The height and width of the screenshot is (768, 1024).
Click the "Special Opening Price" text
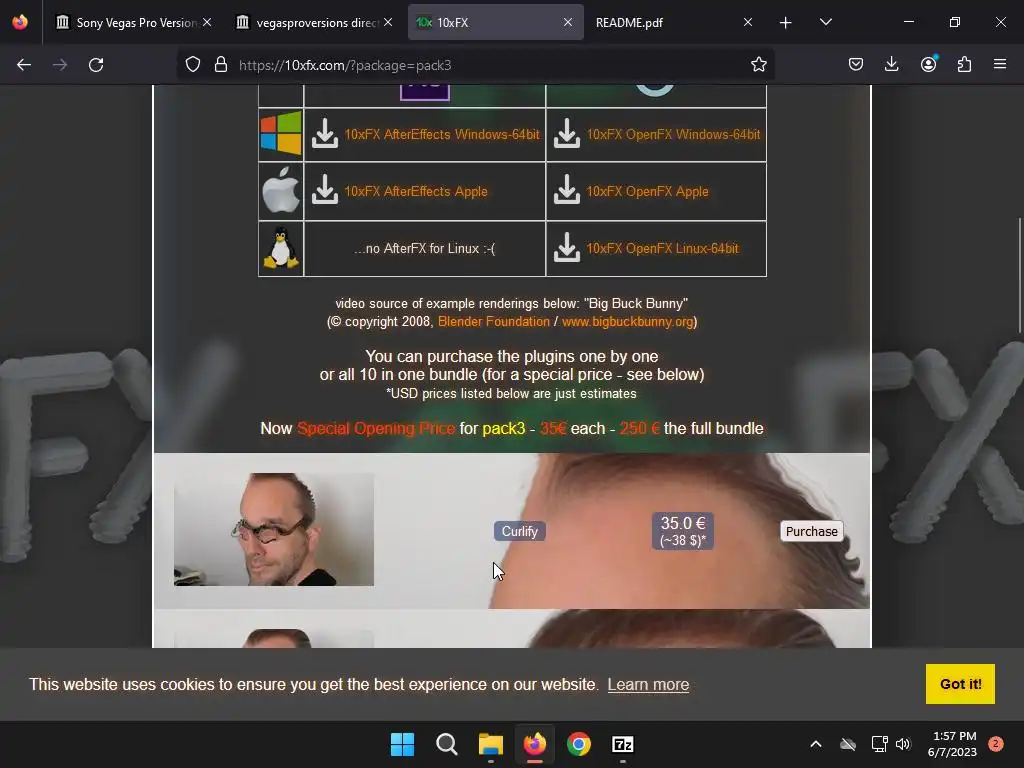tap(376, 428)
